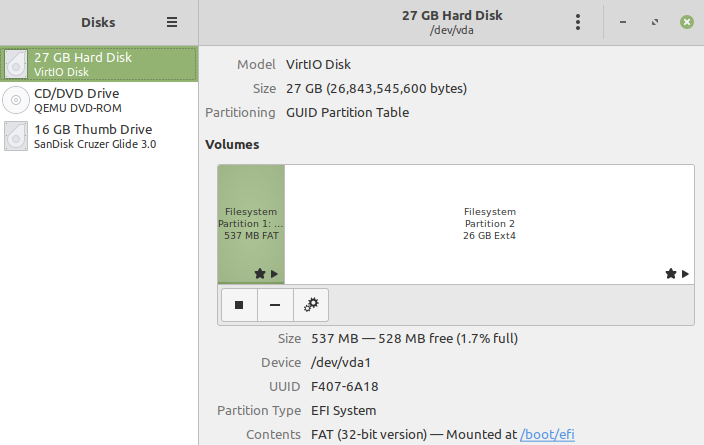The image size is (704, 445).
Task: Delete selected partition using the minus button
Action: click(275, 305)
